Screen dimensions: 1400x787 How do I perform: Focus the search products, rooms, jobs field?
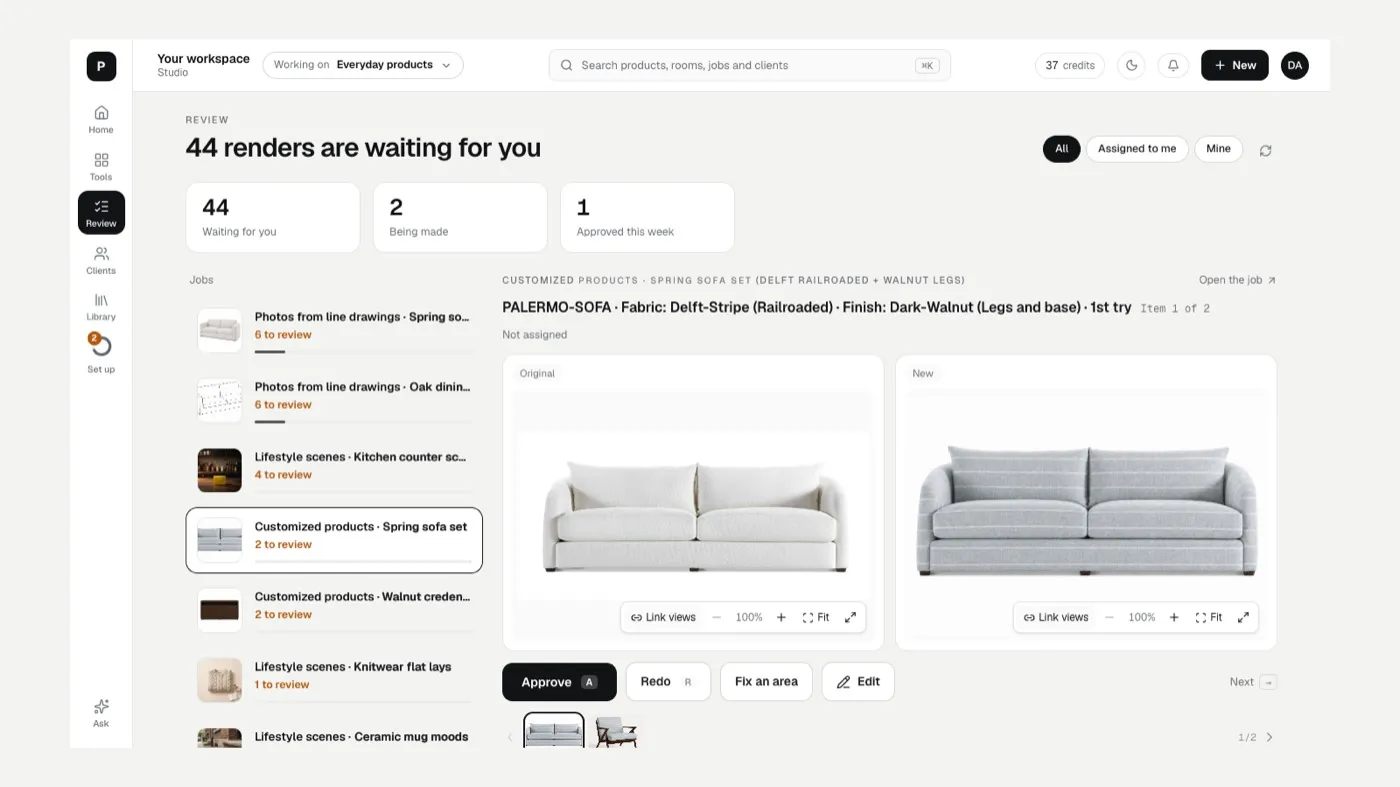pos(750,65)
